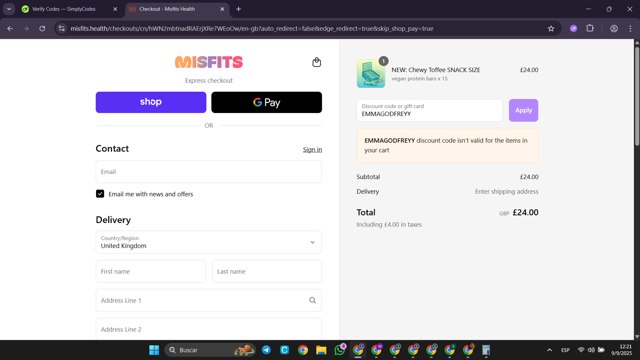The width and height of the screenshot is (640, 360).
Task: Click the MISFITS logo
Action: [x=209, y=62]
